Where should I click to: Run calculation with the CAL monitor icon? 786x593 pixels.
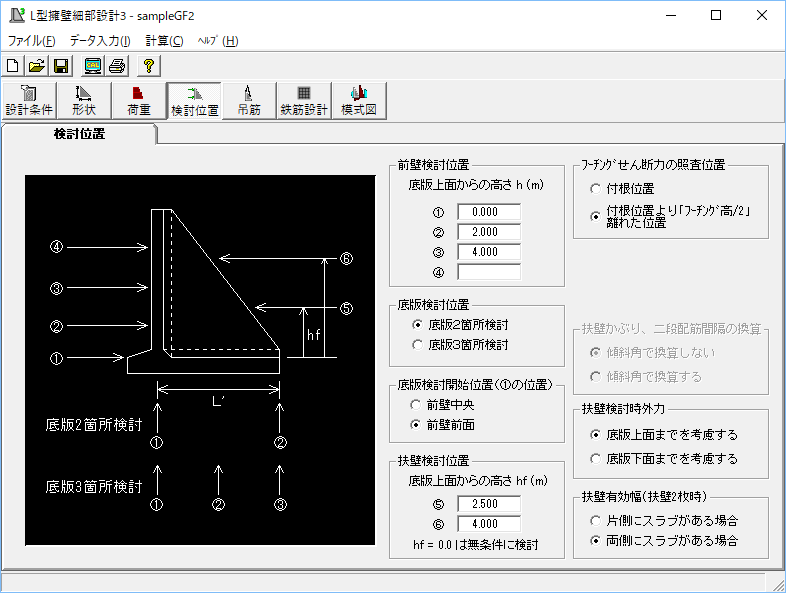(x=92, y=66)
